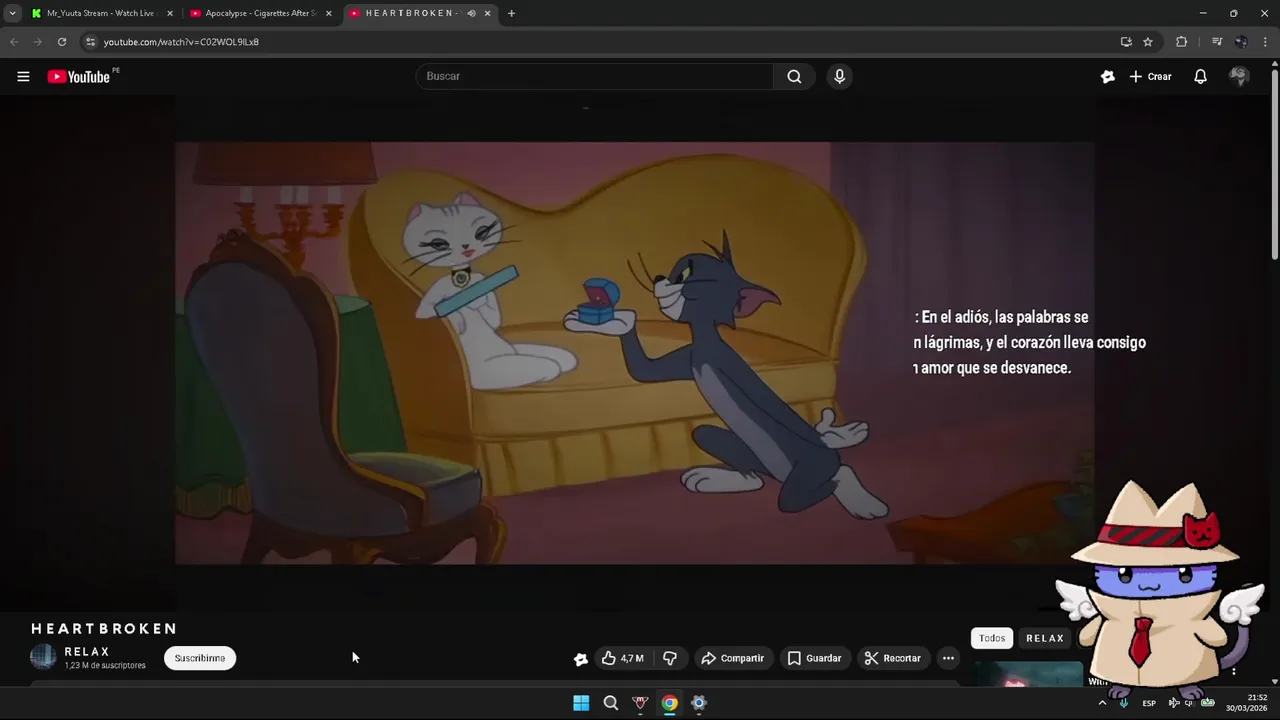Open the RELAX channel avatar
Viewport: 1280px width, 720px height.
pyautogui.click(x=43, y=657)
